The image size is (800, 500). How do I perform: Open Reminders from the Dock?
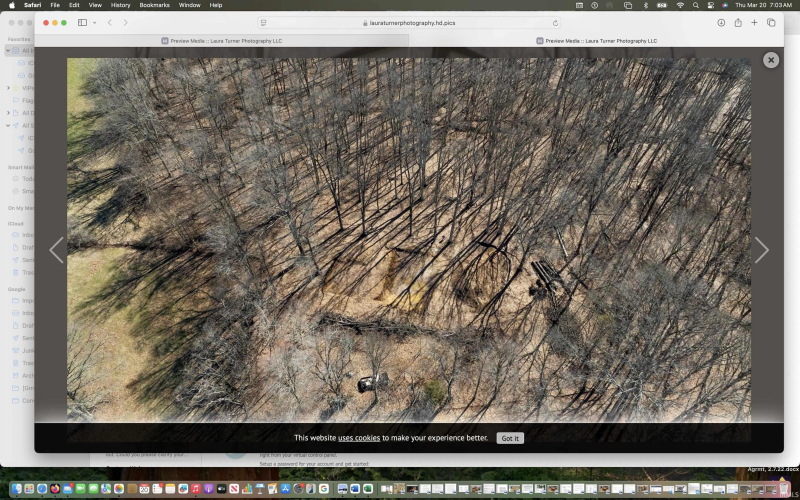[x=157, y=489]
